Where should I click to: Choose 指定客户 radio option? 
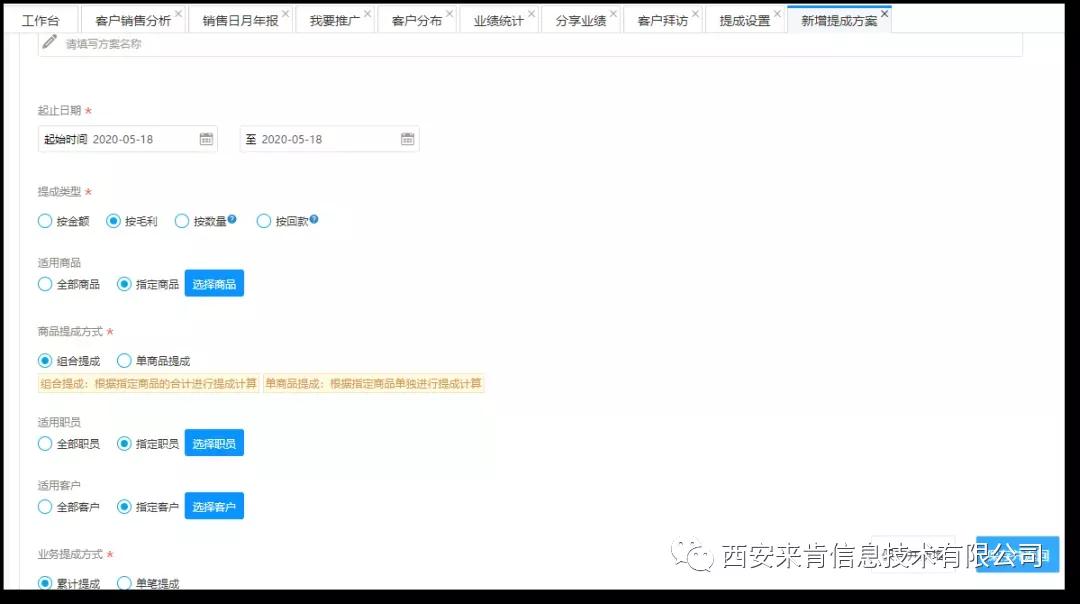[124, 507]
